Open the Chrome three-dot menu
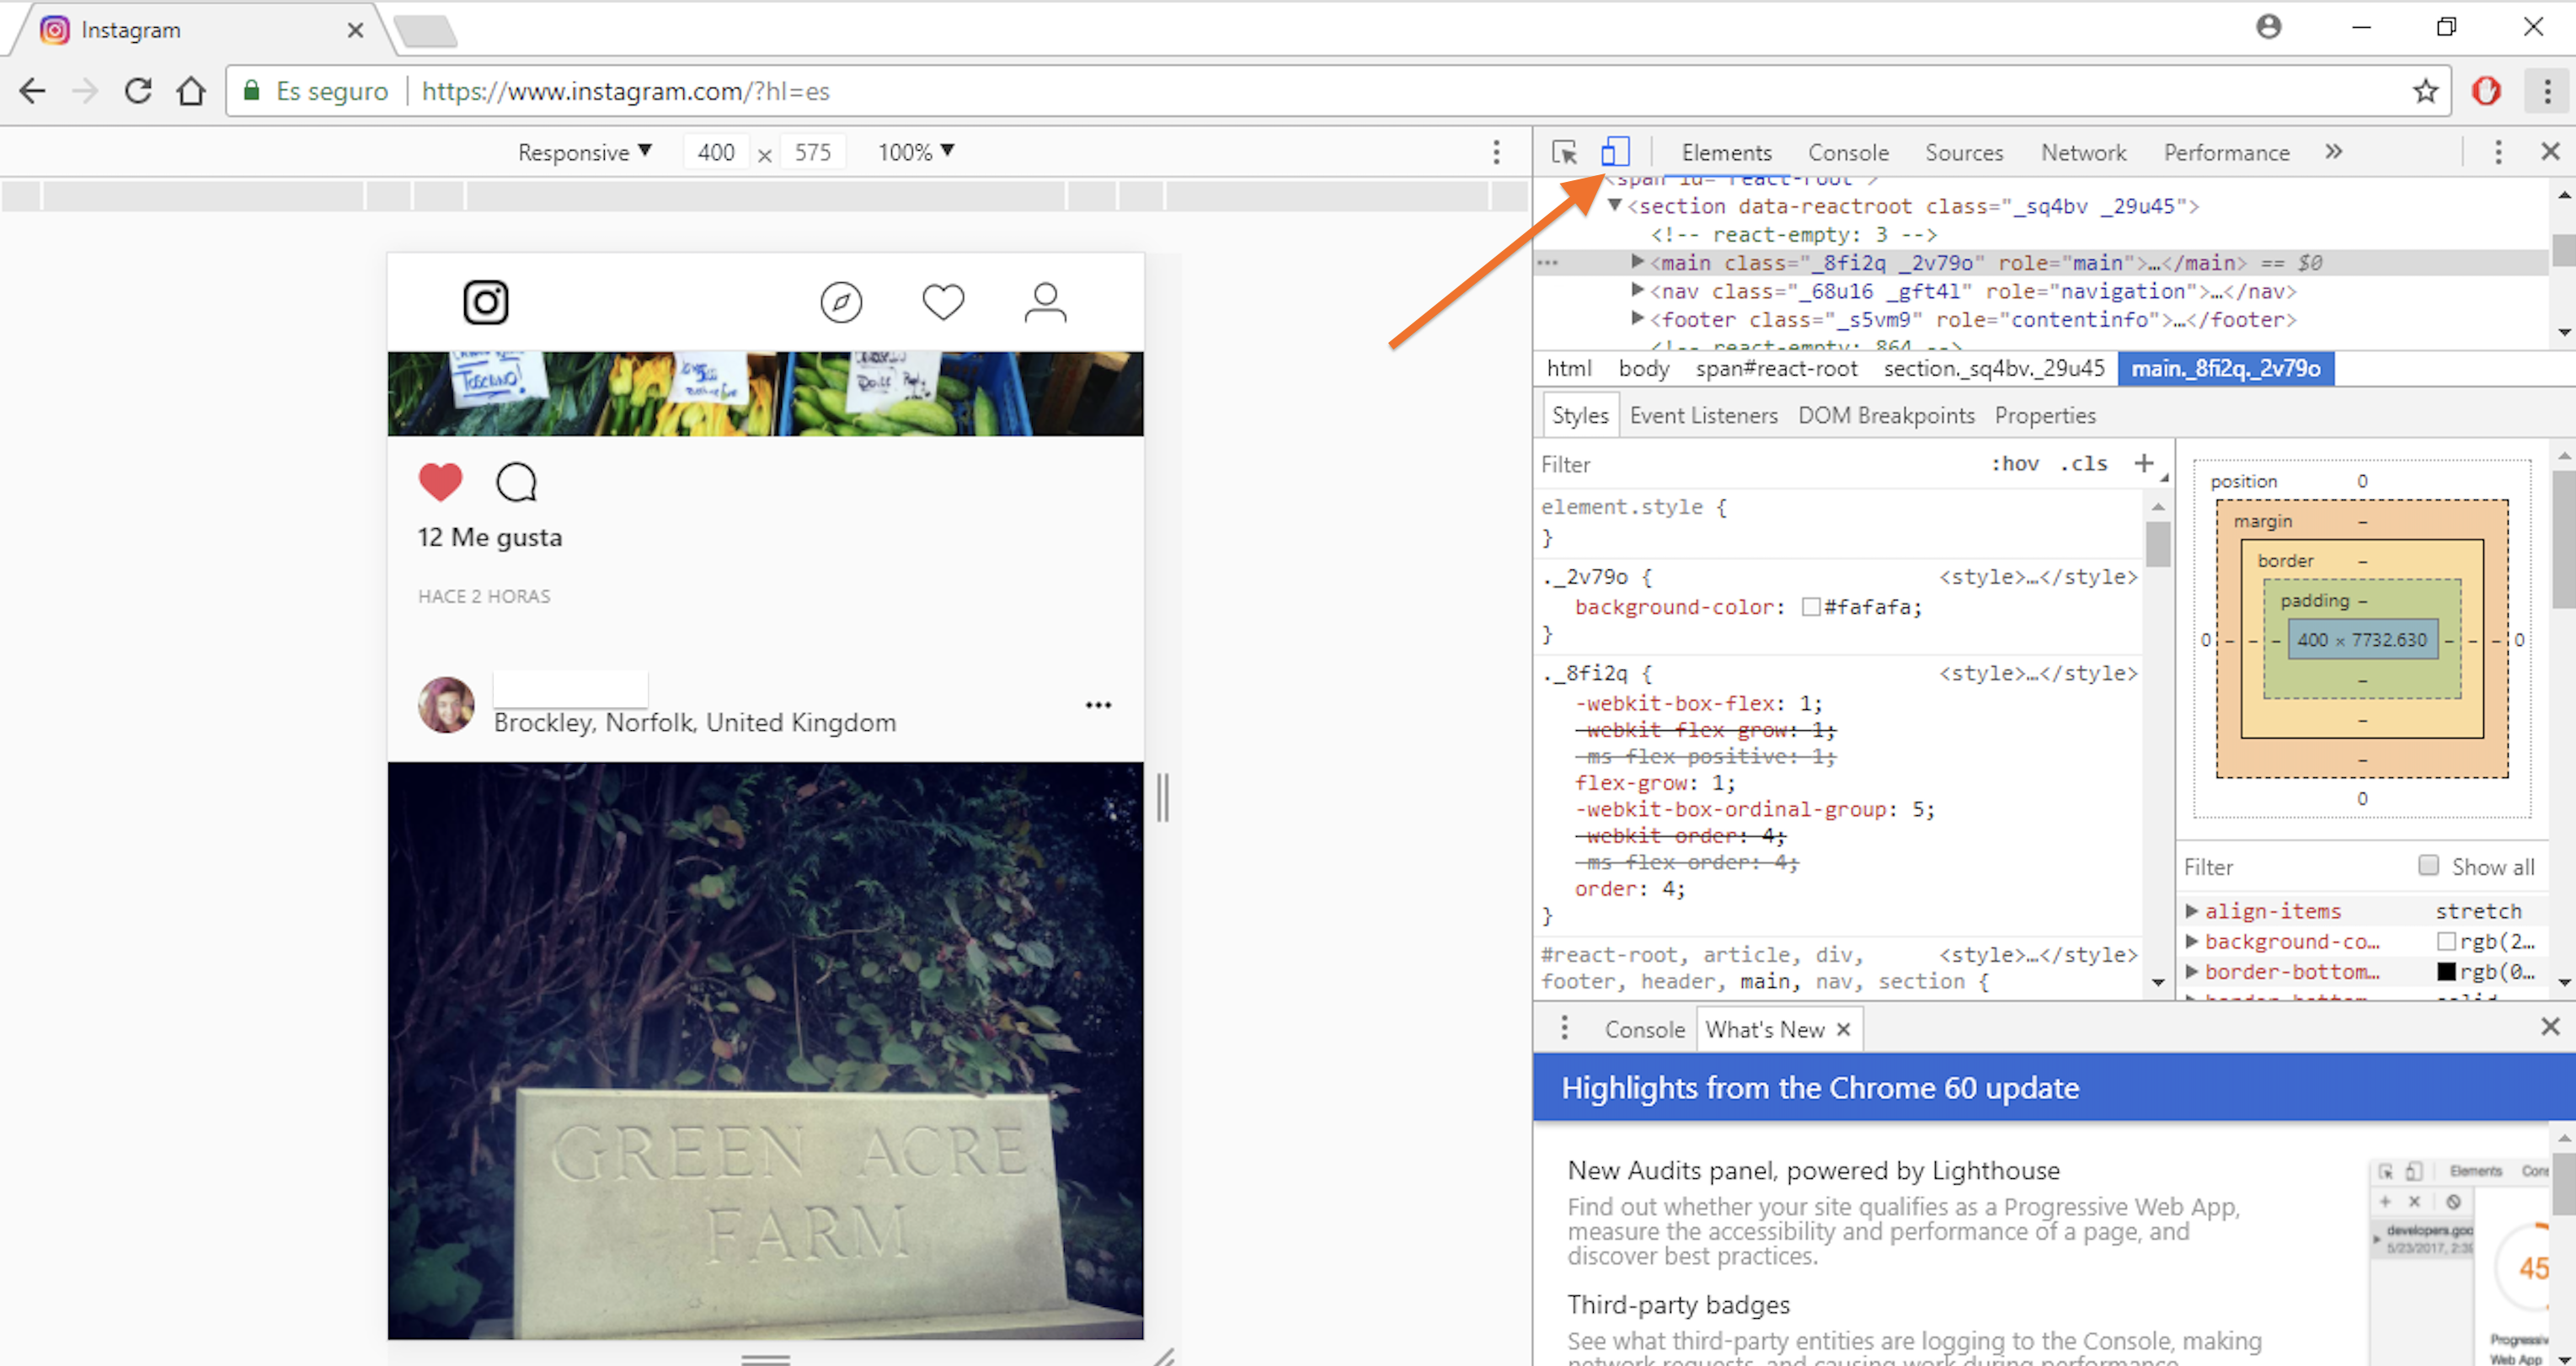 click(2547, 91)
